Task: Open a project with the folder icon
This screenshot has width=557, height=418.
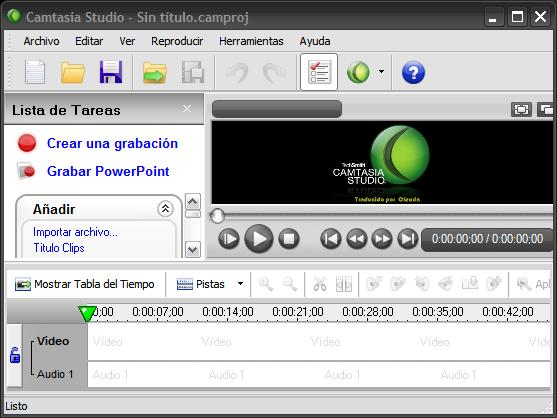Action: (x=72, y=72)
